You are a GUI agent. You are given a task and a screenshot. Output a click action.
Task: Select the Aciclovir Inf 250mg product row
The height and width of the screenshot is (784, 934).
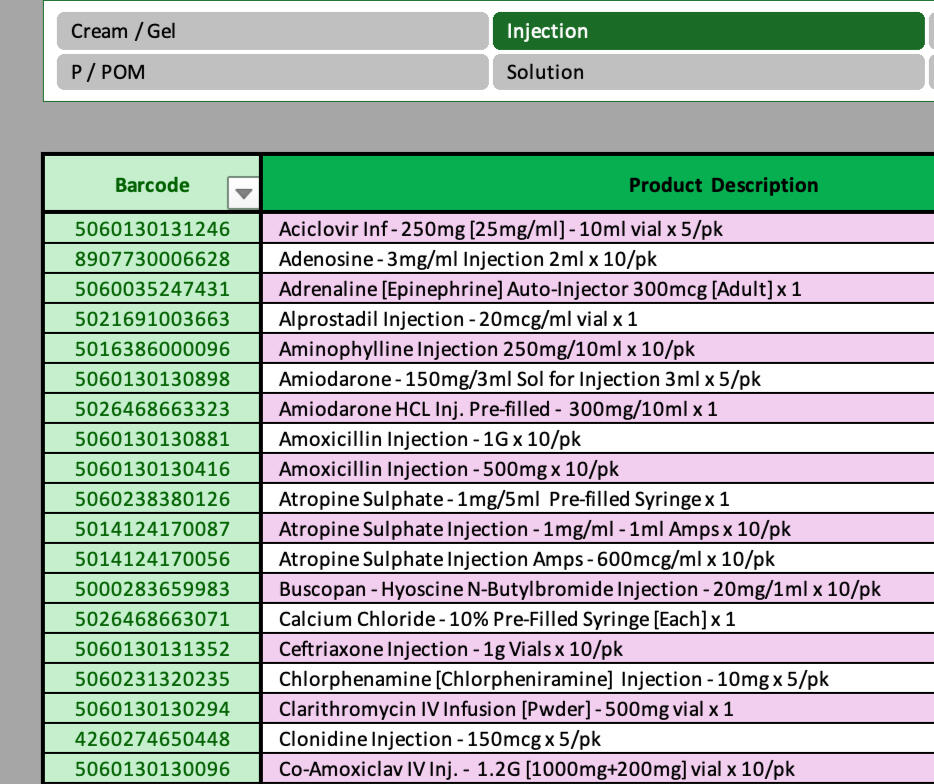pos(500,229)
